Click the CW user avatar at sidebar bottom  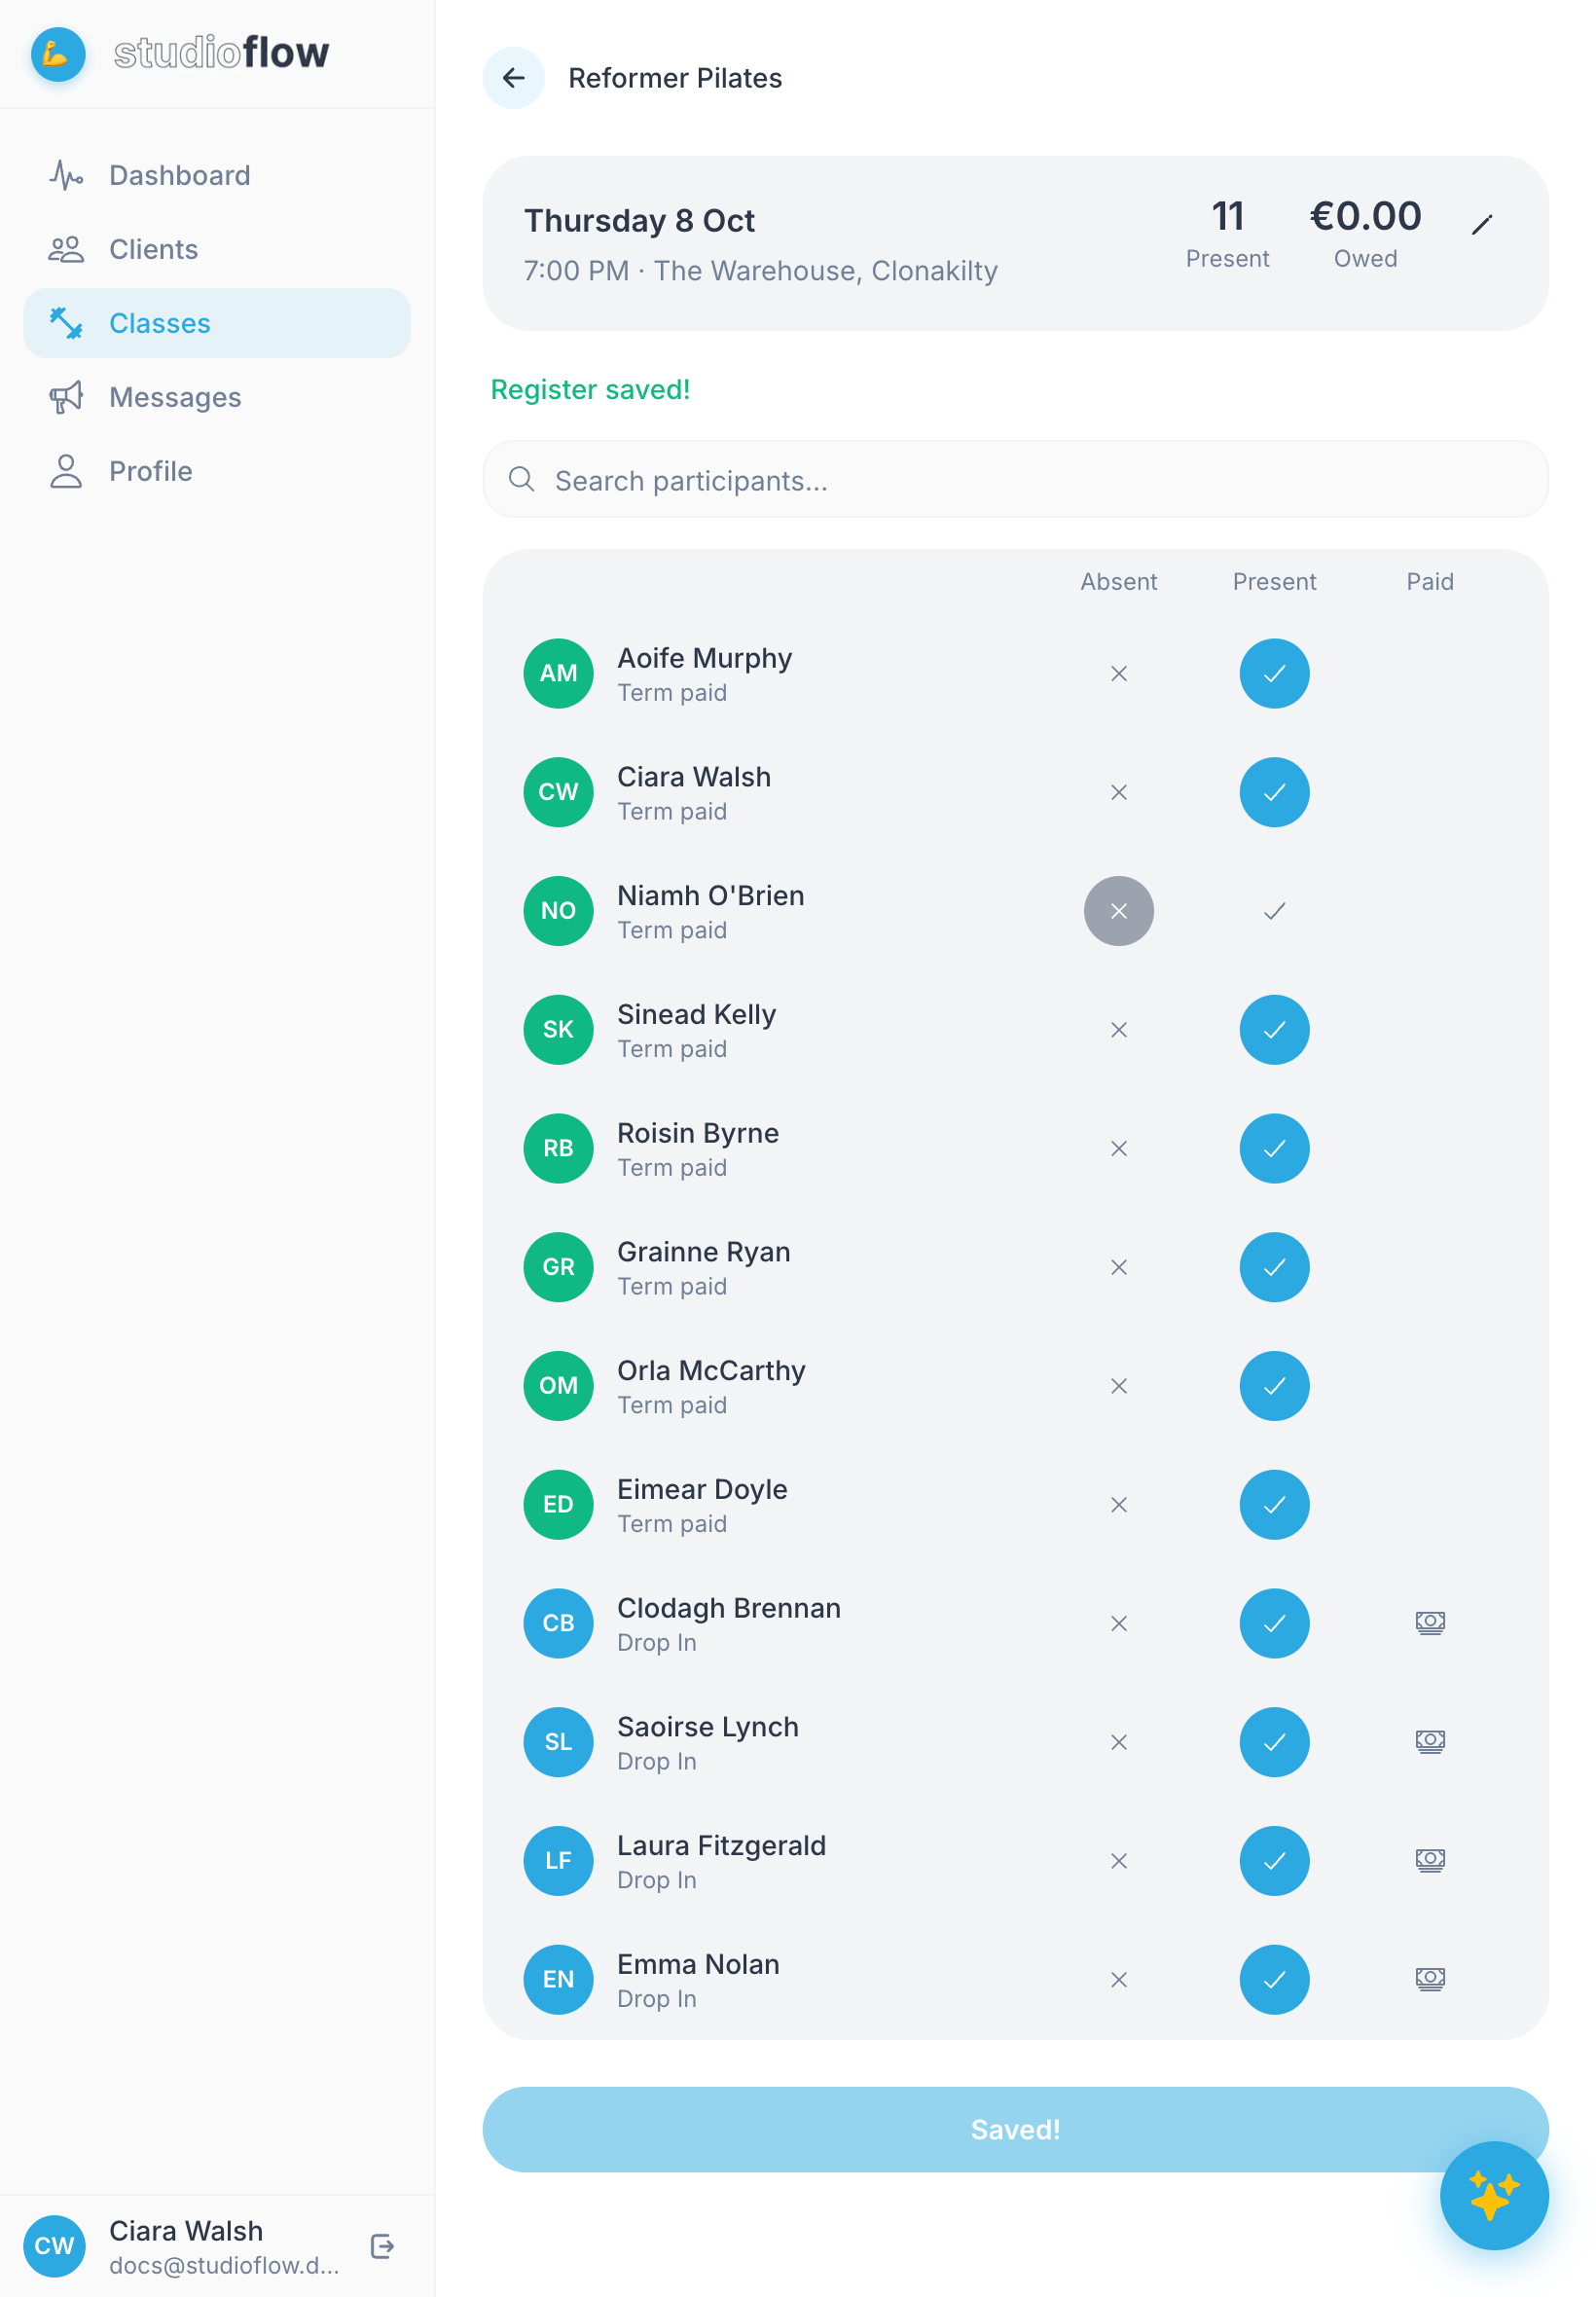54,2247
